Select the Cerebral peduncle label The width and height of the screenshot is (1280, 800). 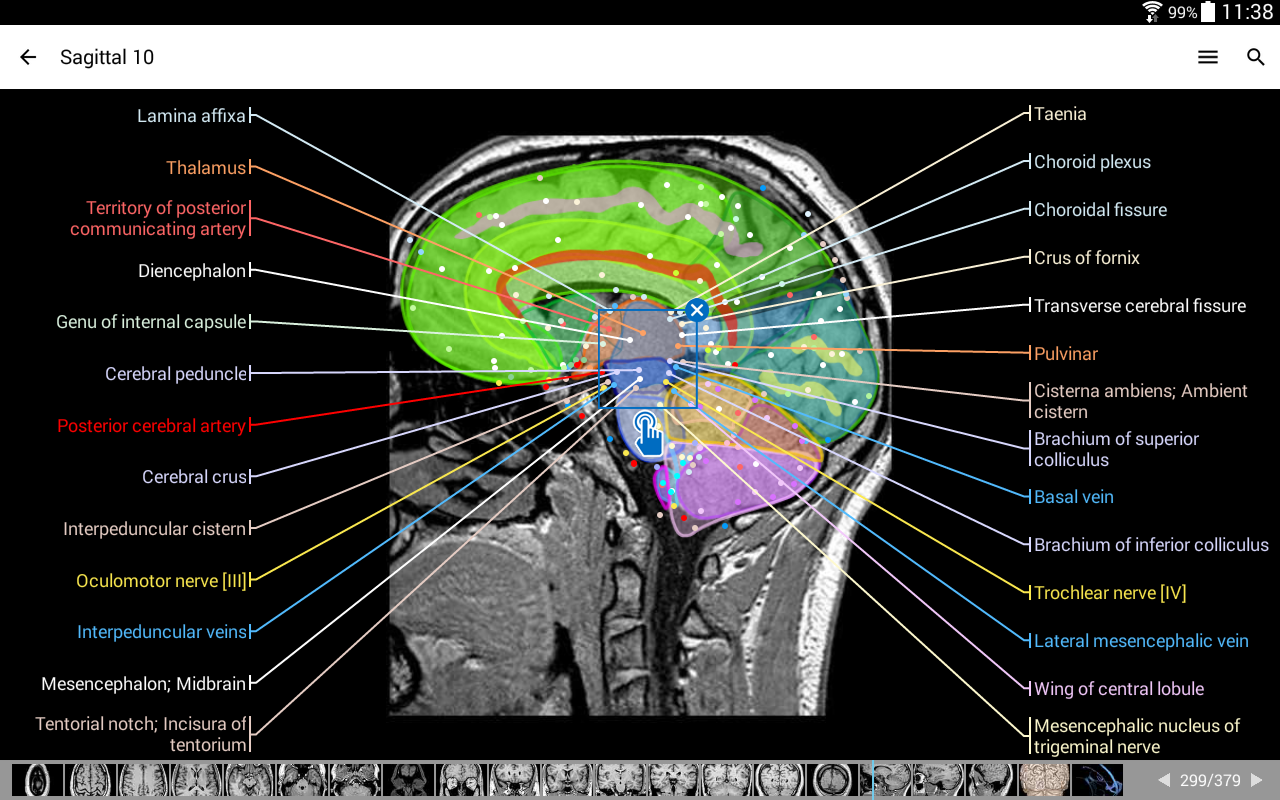pos(176,374)
